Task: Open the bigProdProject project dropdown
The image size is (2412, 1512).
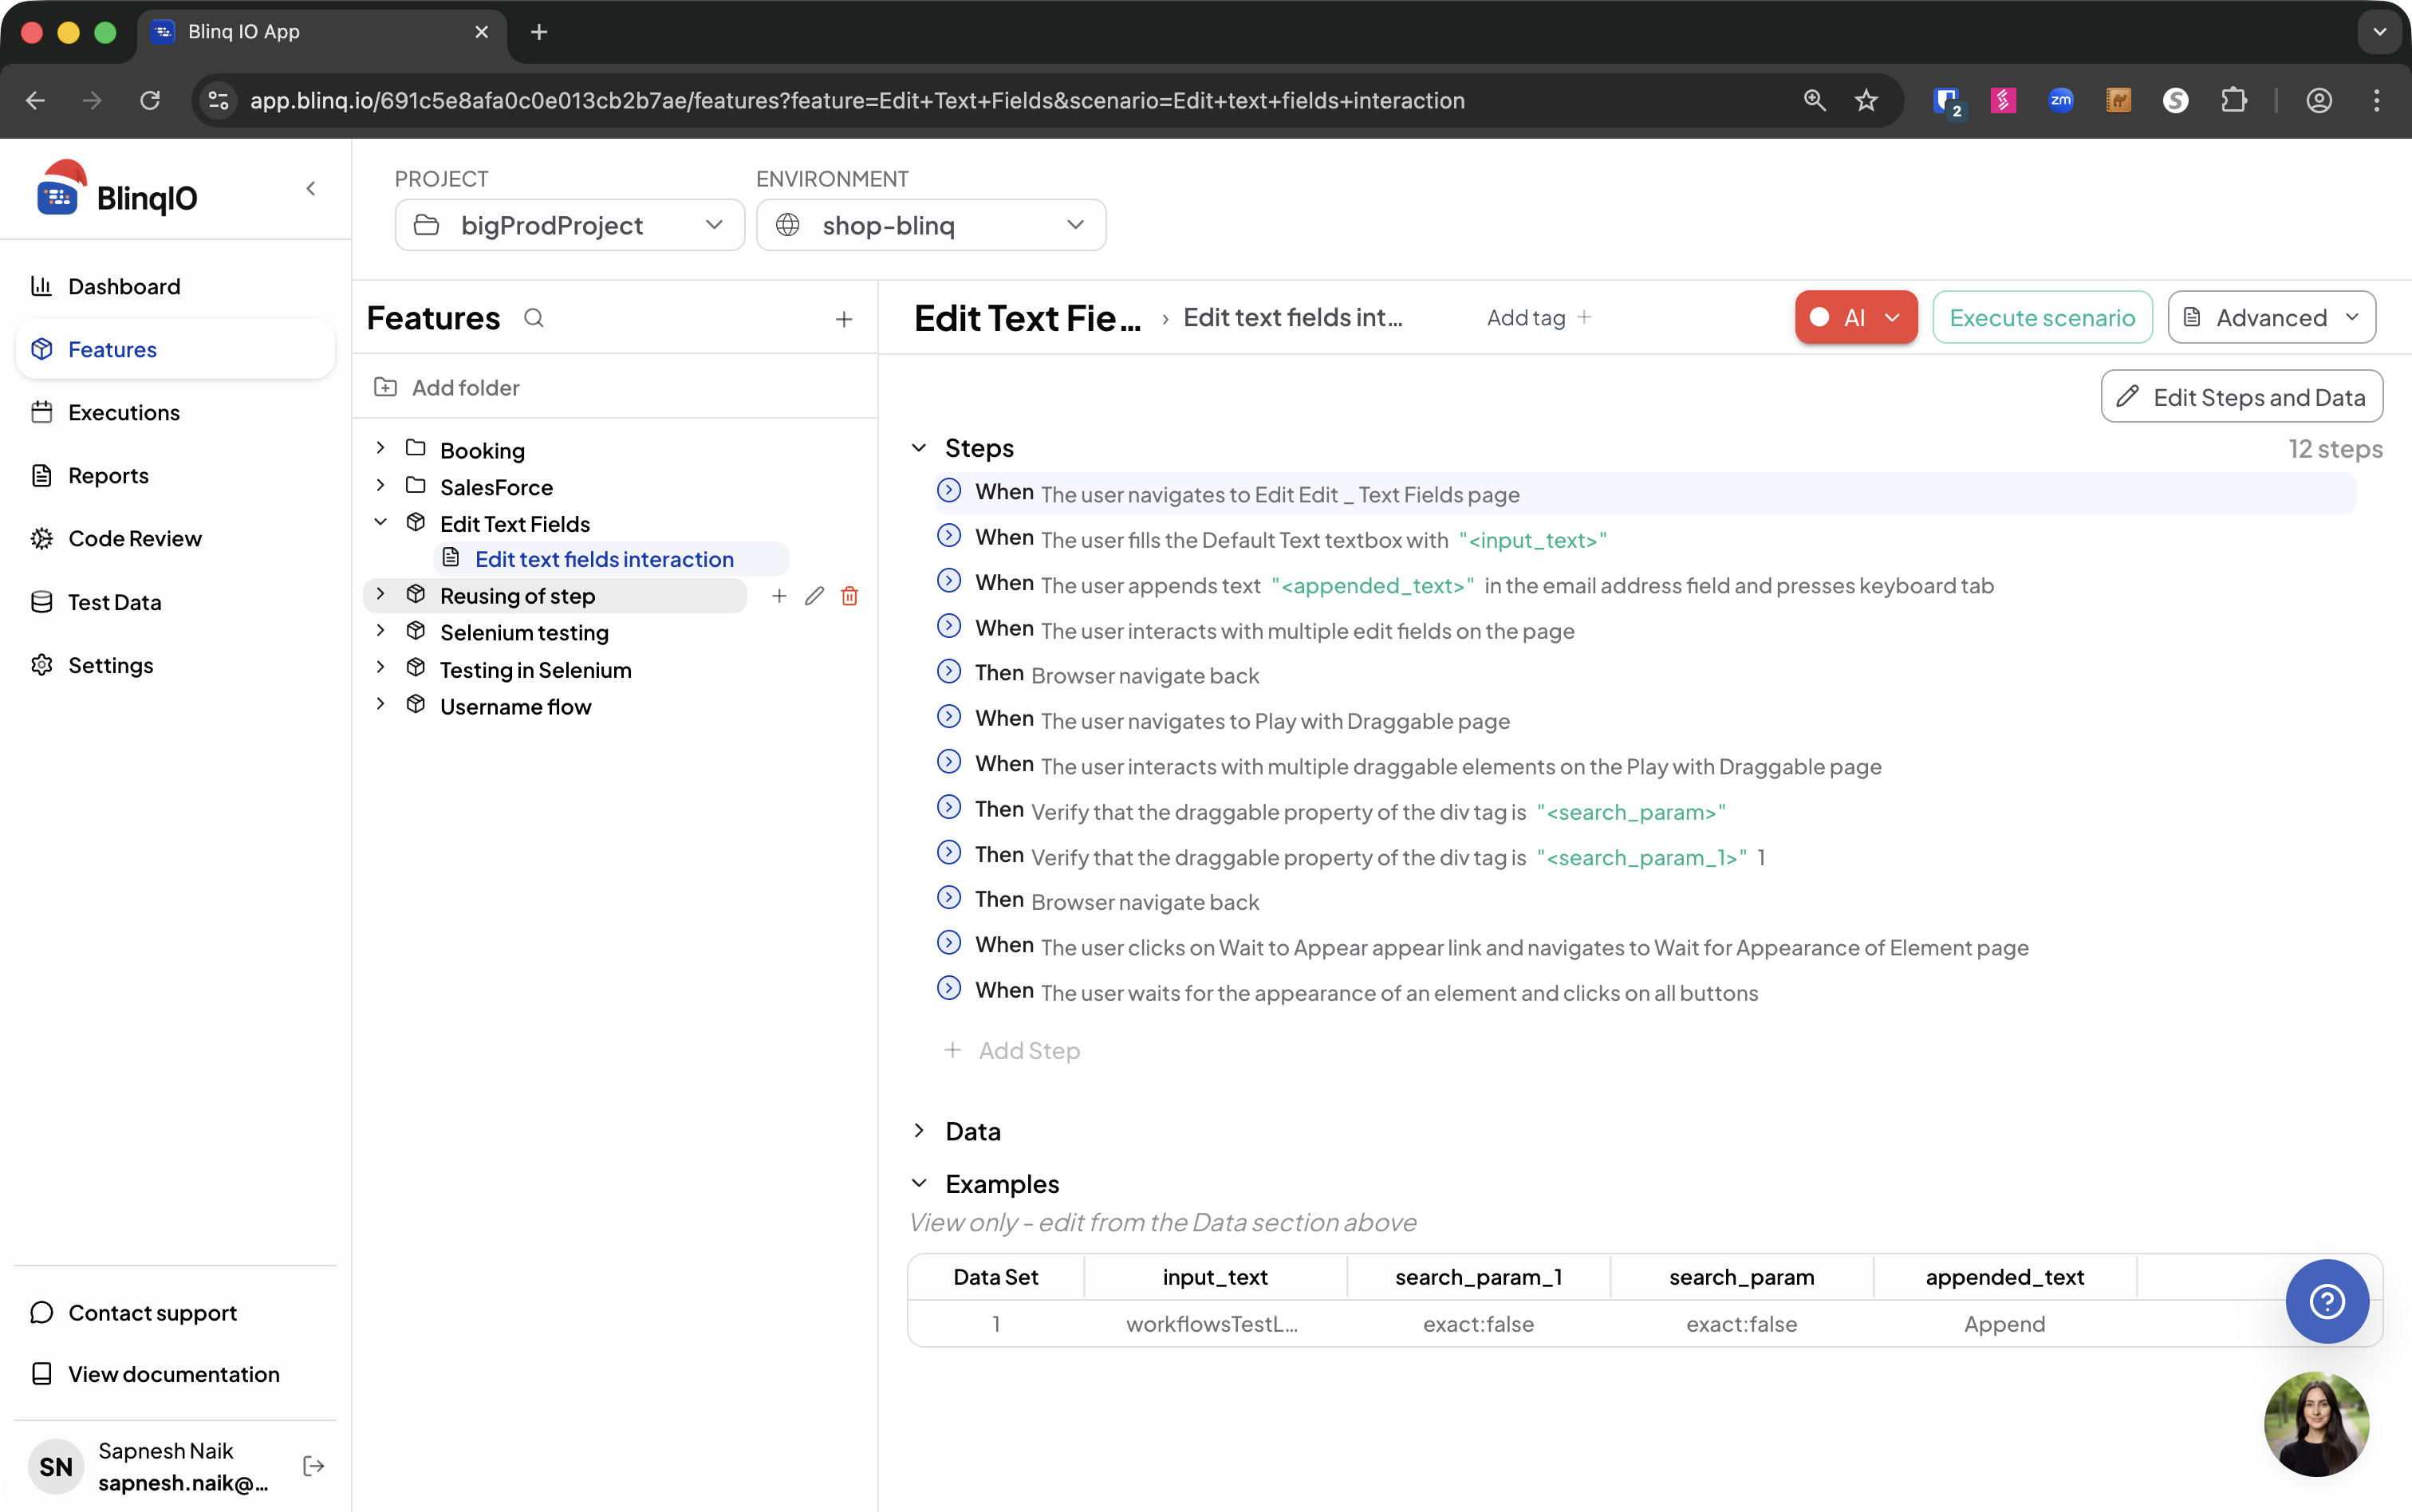Action: coord(569,225)
